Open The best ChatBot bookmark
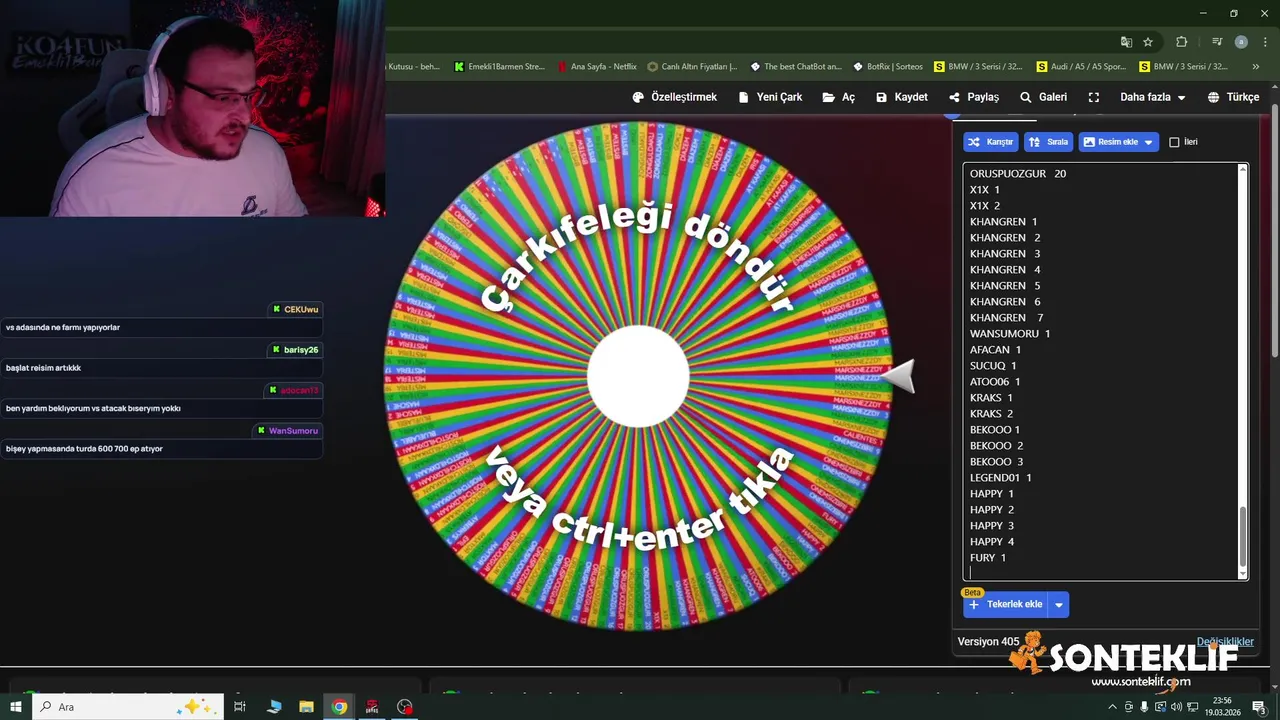Image resolution: width=1280 pixels, height=720 pixels. (796, 67)
